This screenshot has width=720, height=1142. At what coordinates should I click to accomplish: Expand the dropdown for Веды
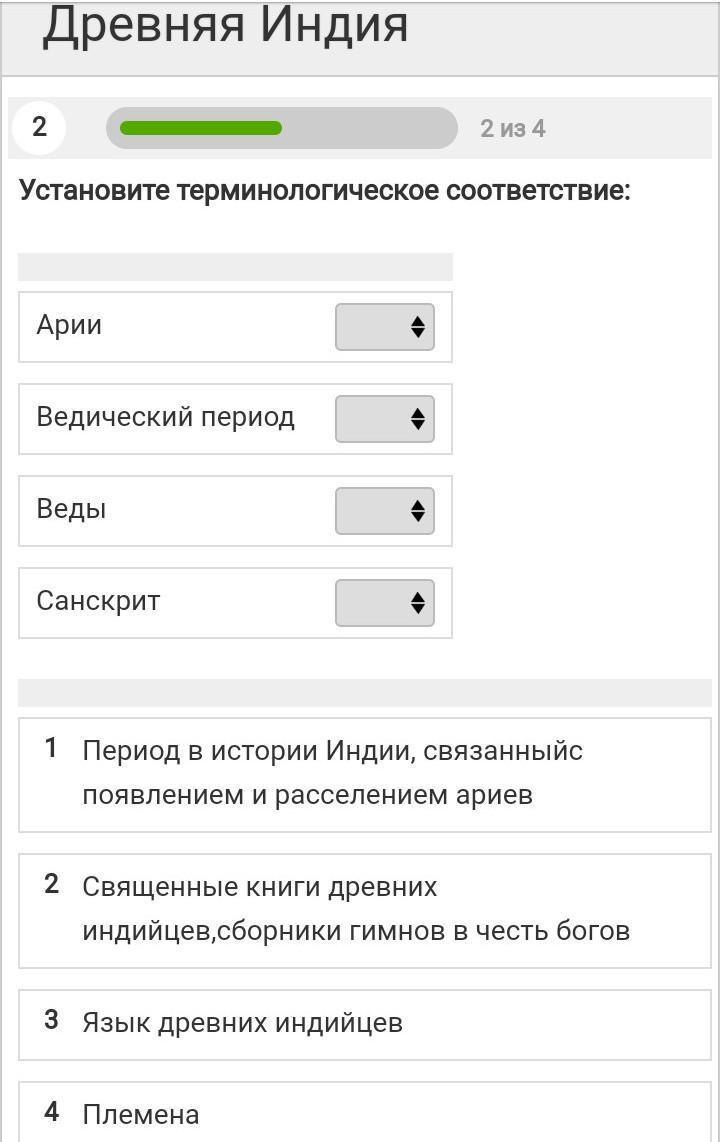click(x=385, y=511)
